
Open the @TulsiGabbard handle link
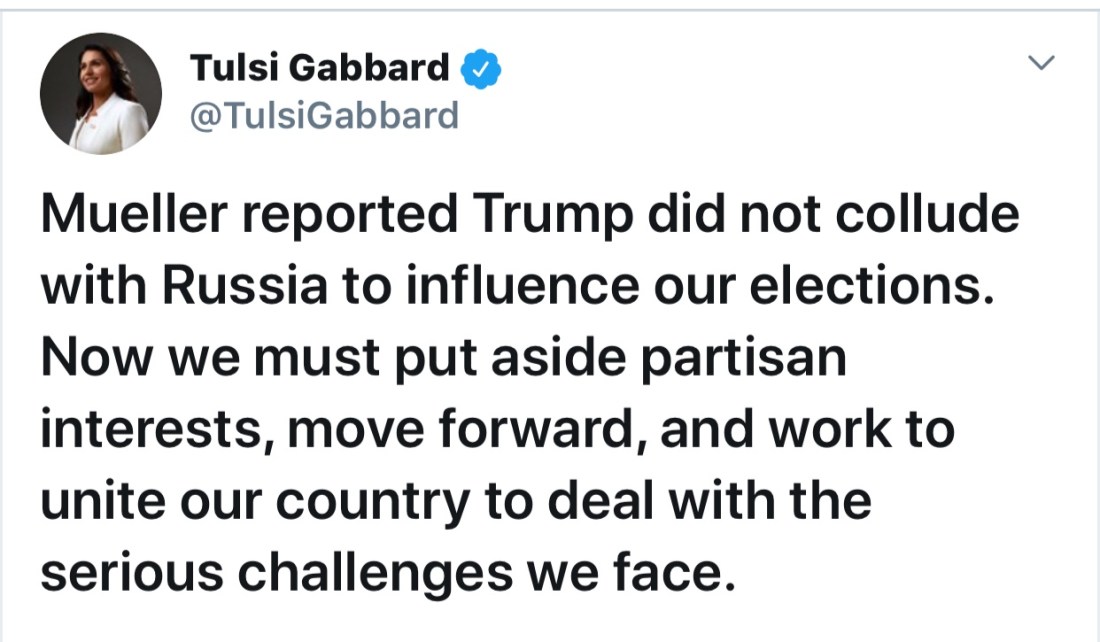324,116
